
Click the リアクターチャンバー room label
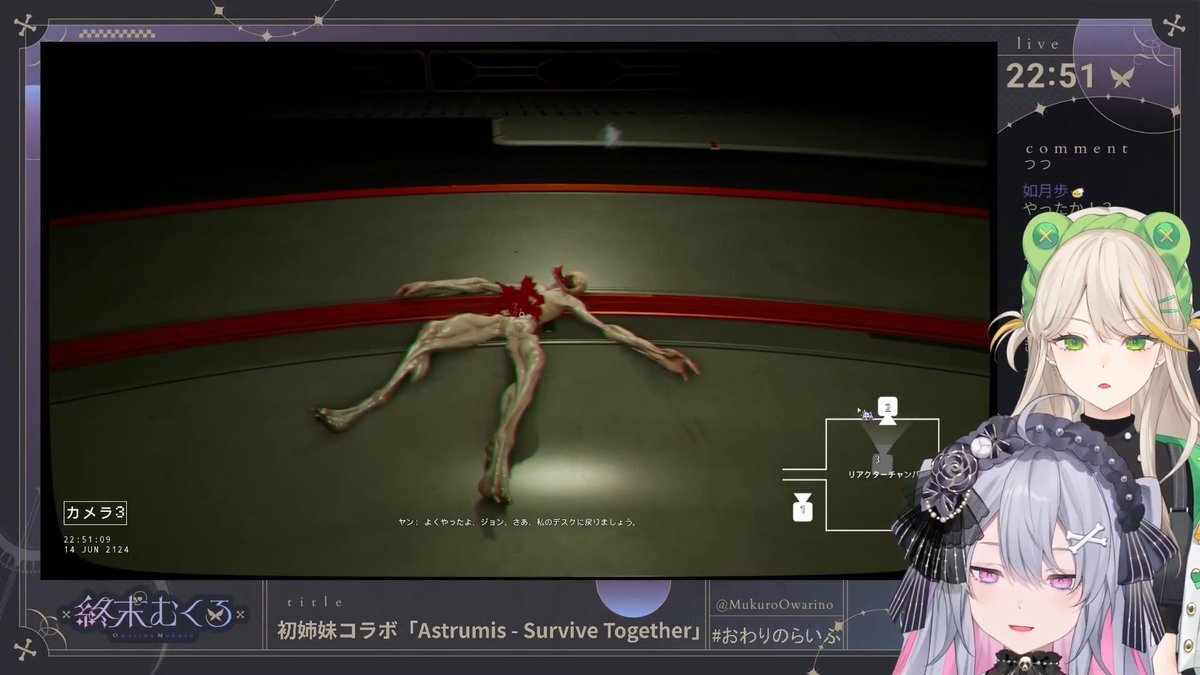pyautogui.click(x=882, y=475)
